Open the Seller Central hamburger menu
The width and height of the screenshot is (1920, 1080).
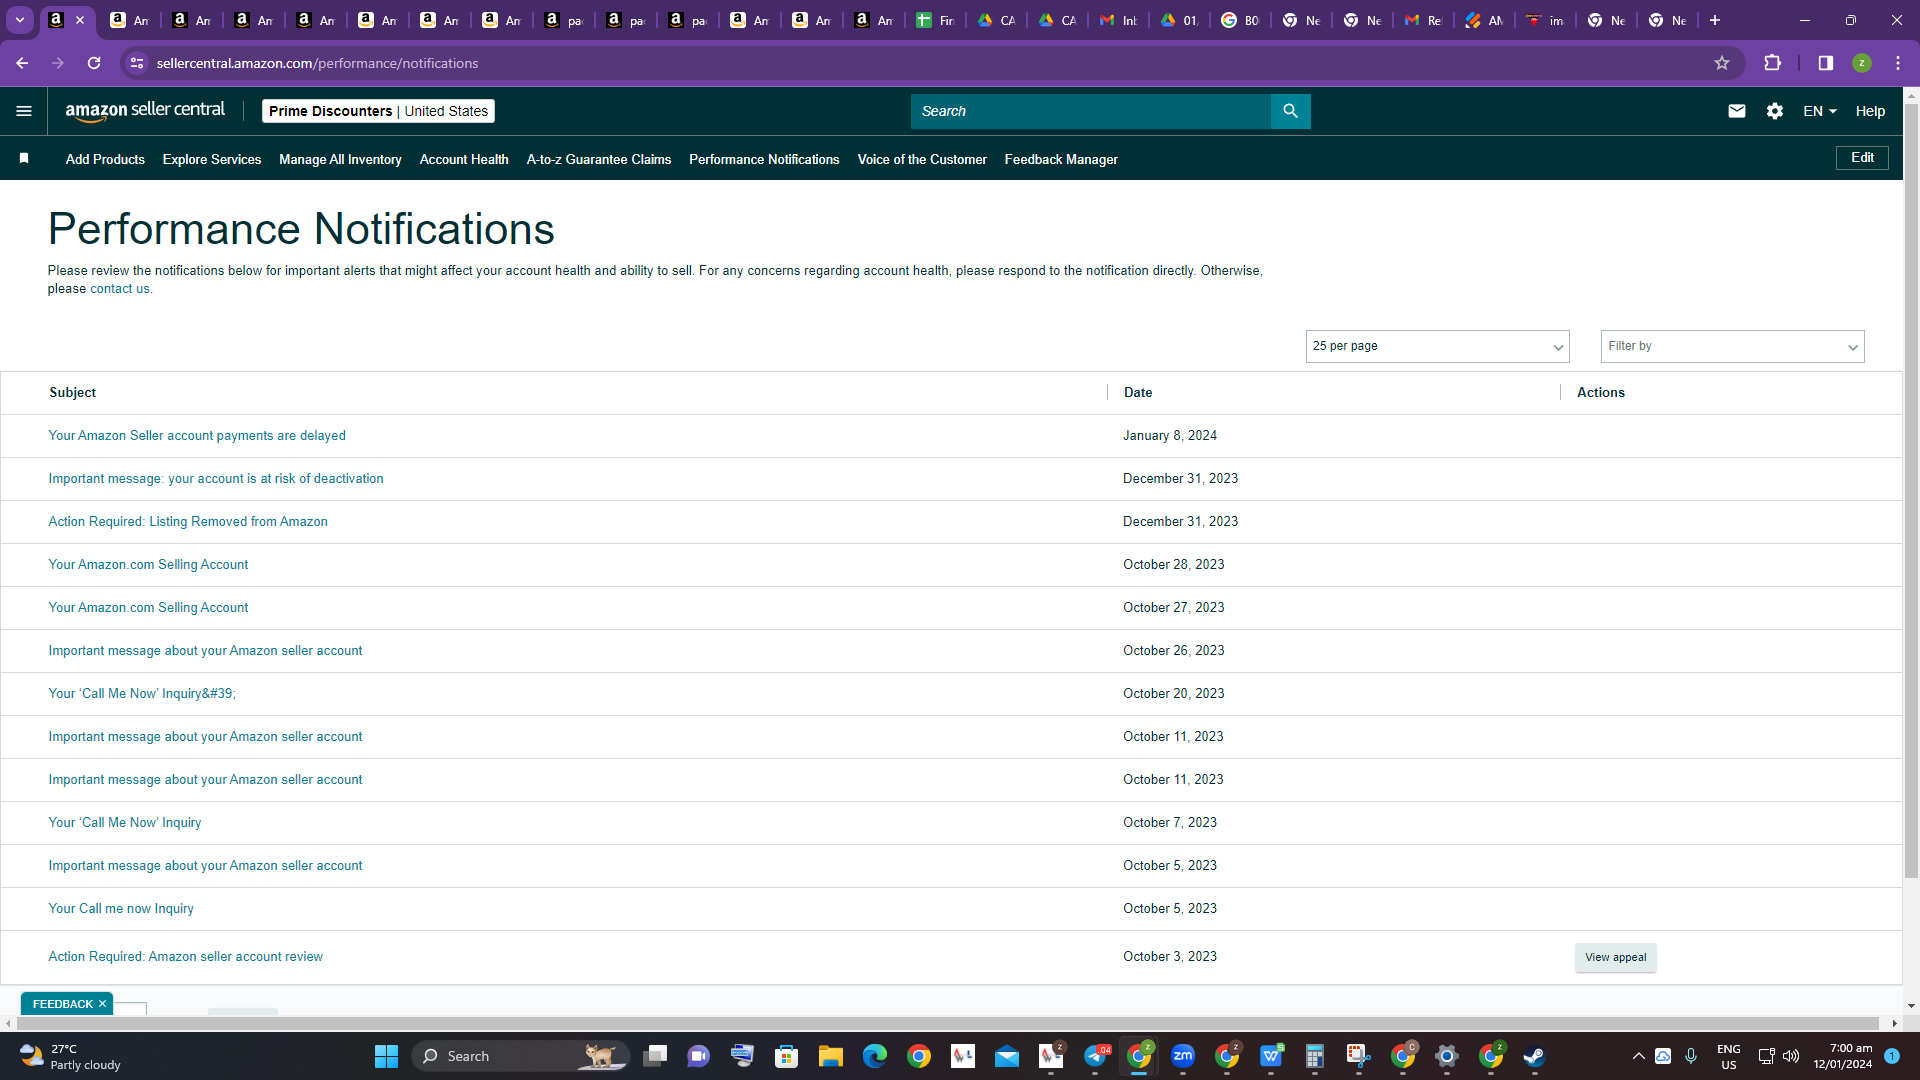(x=24, y=111)
